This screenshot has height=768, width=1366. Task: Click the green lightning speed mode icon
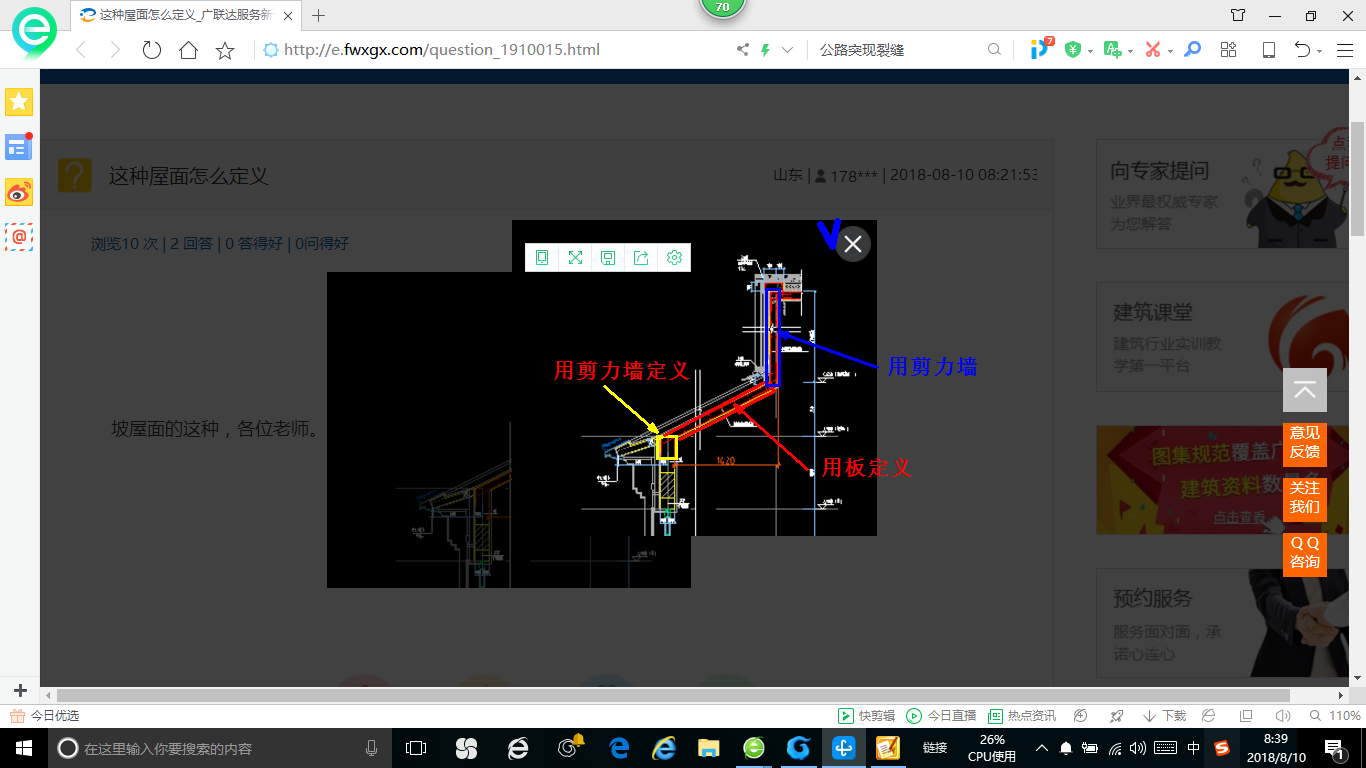766,50
